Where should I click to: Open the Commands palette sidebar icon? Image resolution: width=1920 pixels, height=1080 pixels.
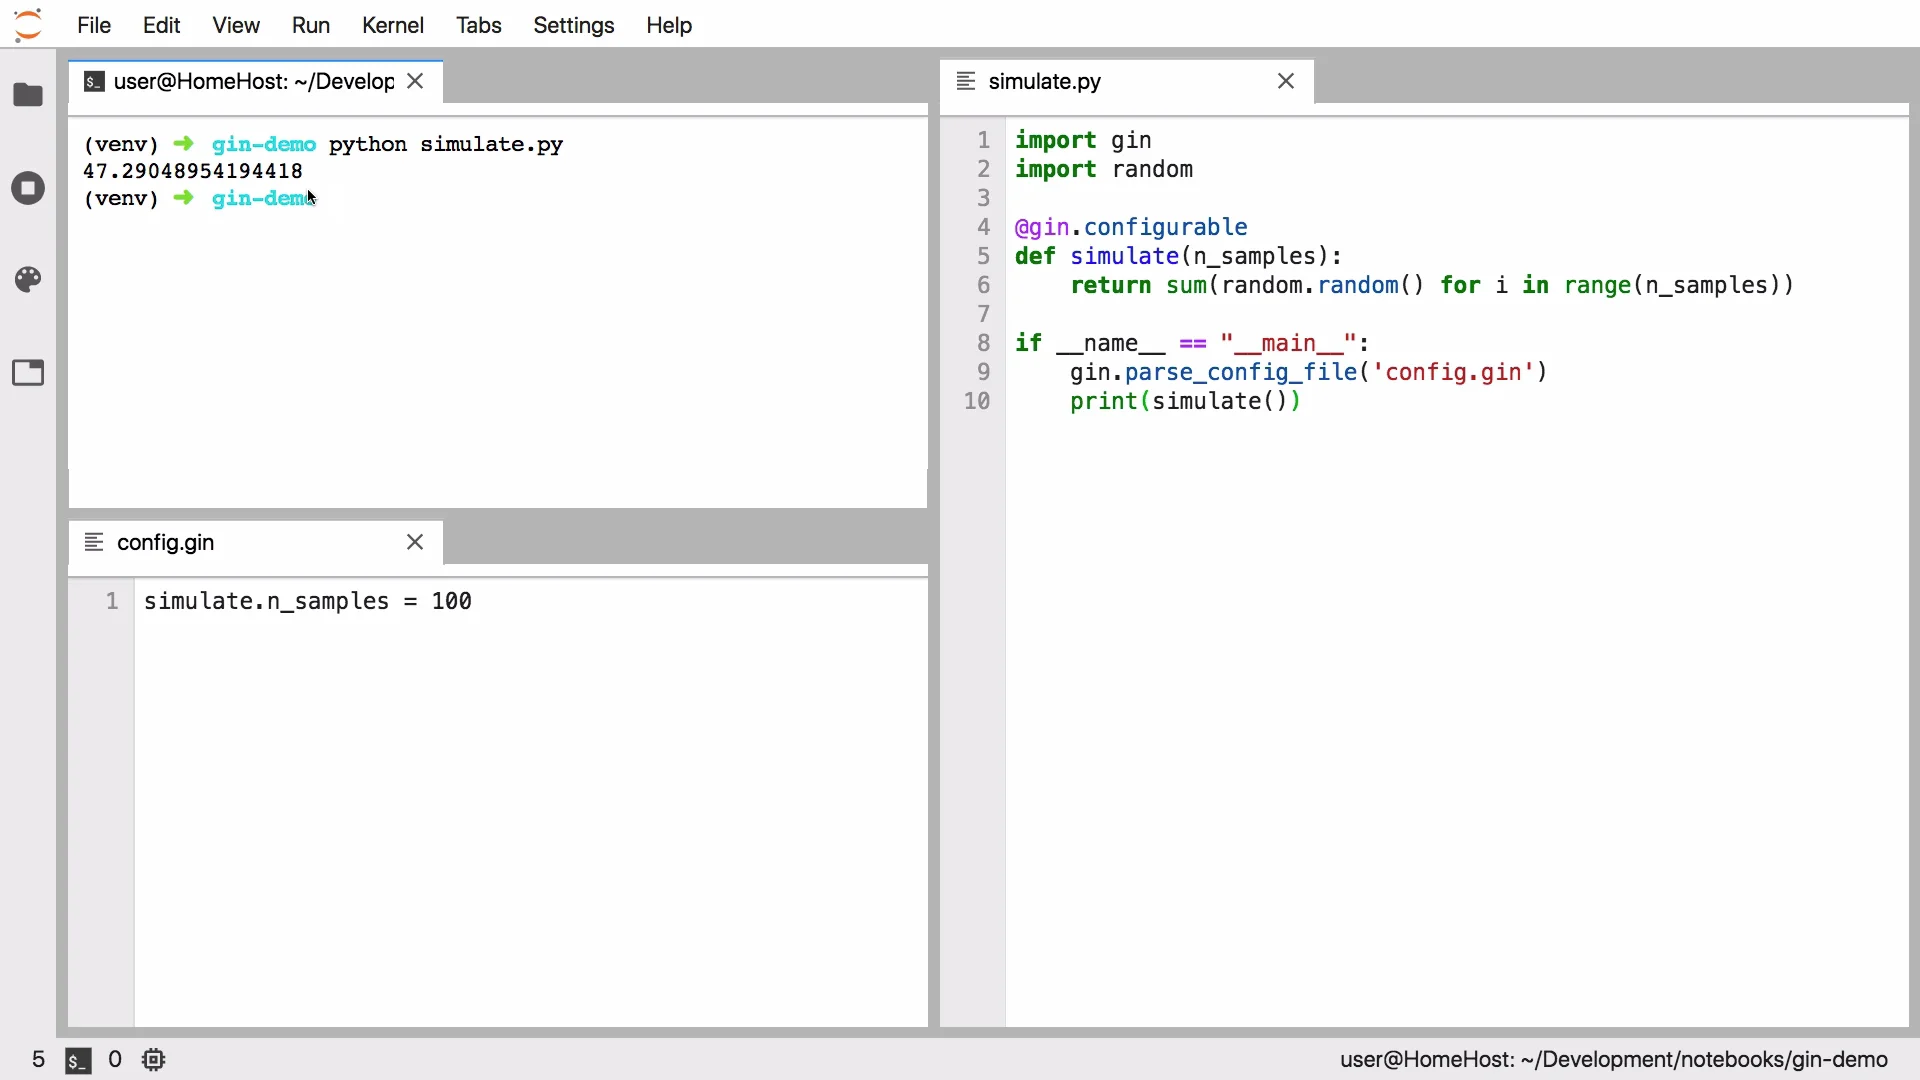click(x=28, y=280)
